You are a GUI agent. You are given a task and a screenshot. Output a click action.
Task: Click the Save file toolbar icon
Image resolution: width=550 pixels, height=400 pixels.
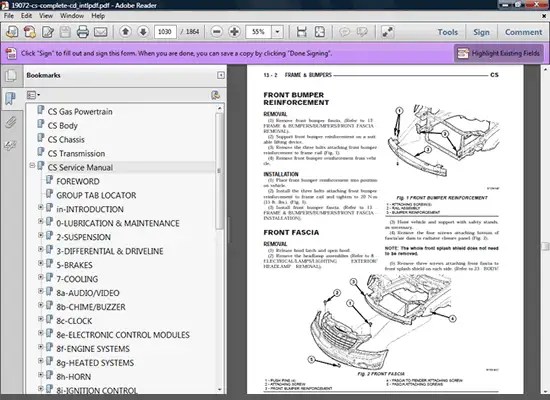pyautogui.click(x=65, y=32)
